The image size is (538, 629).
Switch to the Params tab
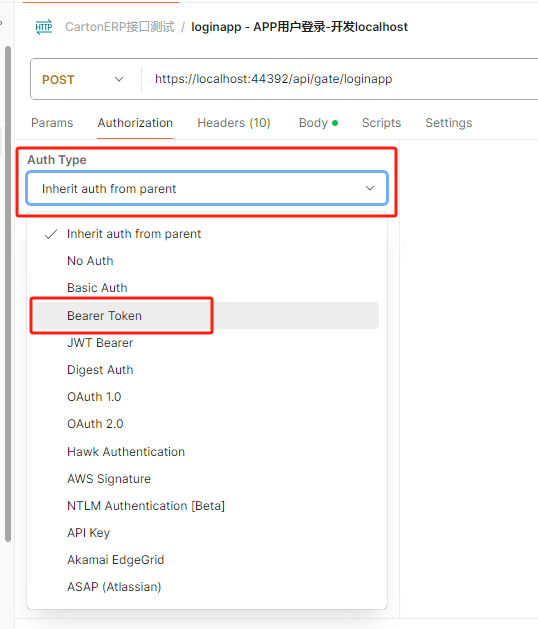pos(52,123)
